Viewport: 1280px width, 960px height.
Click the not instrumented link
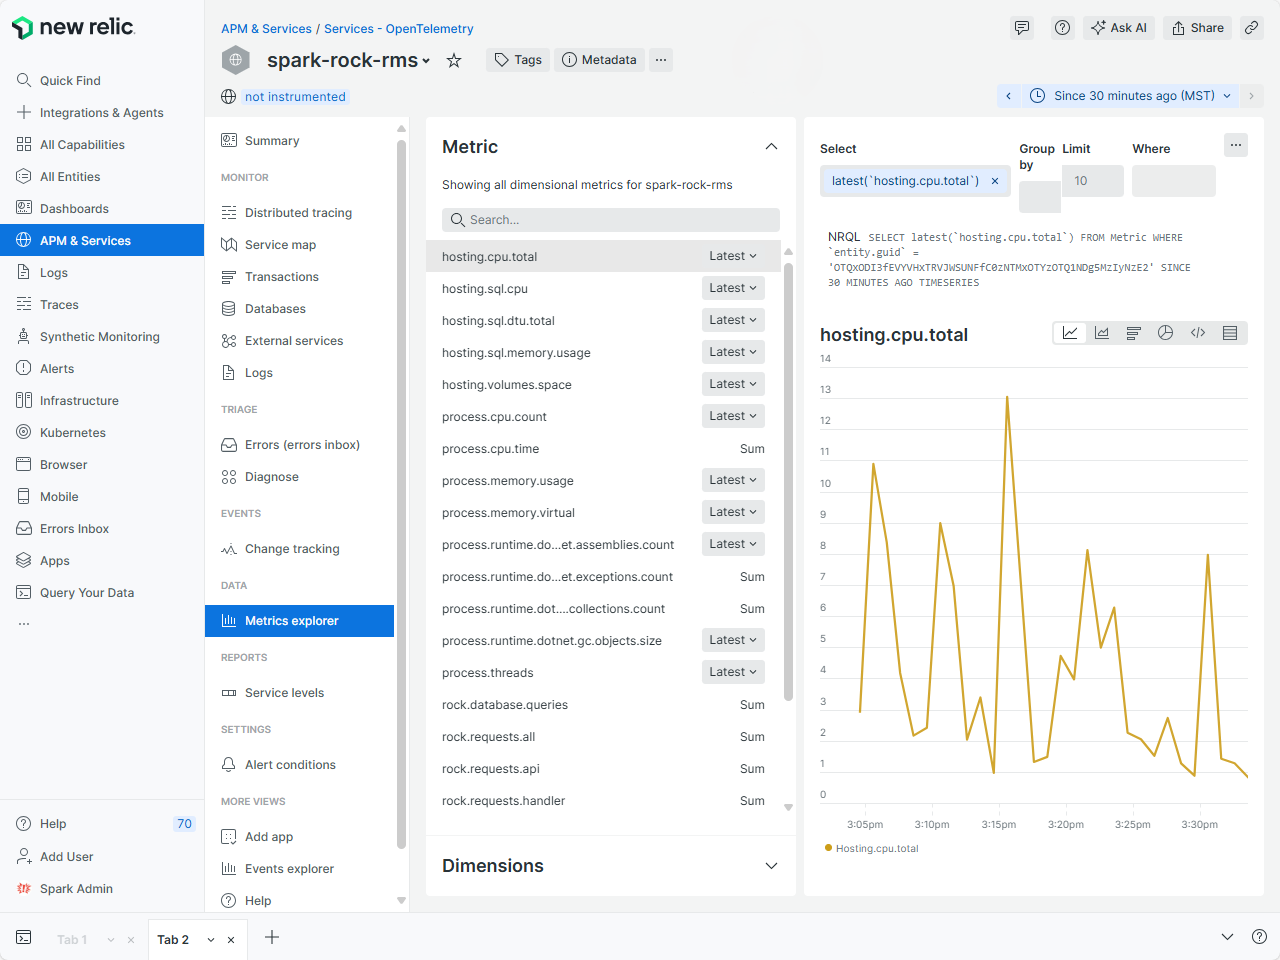[295, 97]
